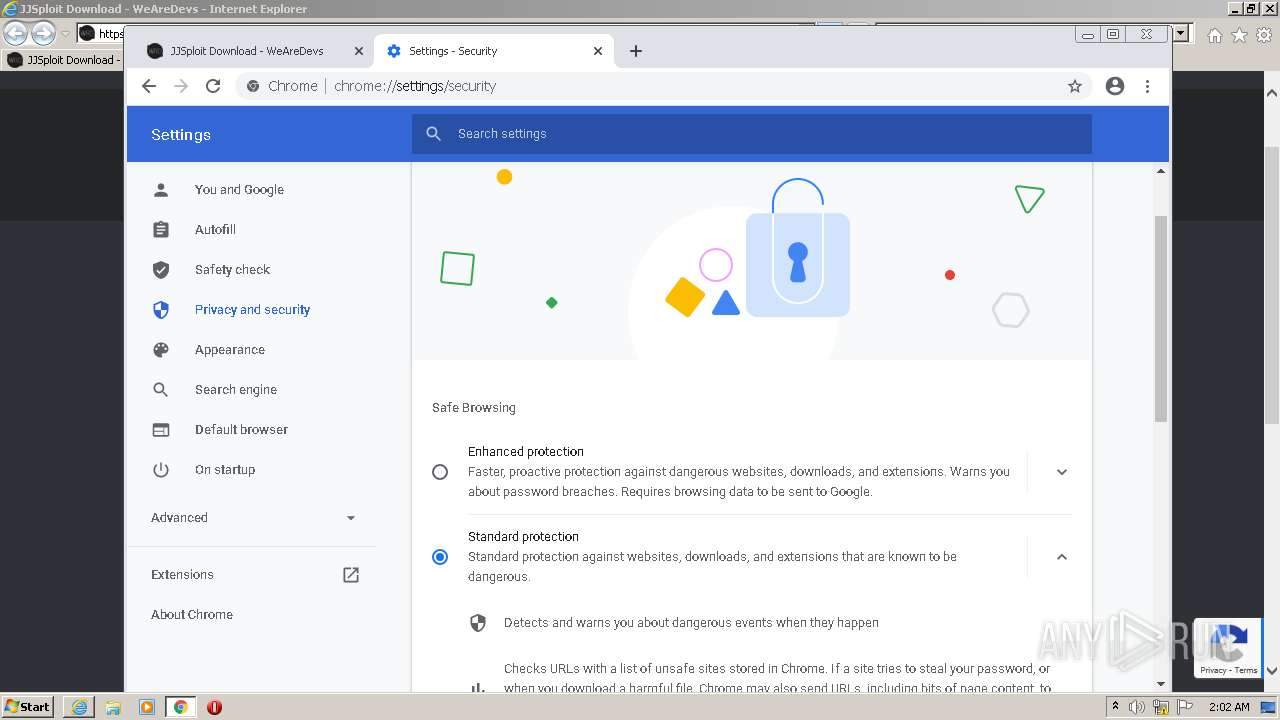
Task: Open the Windows Start menu
Action: (28, 706)
